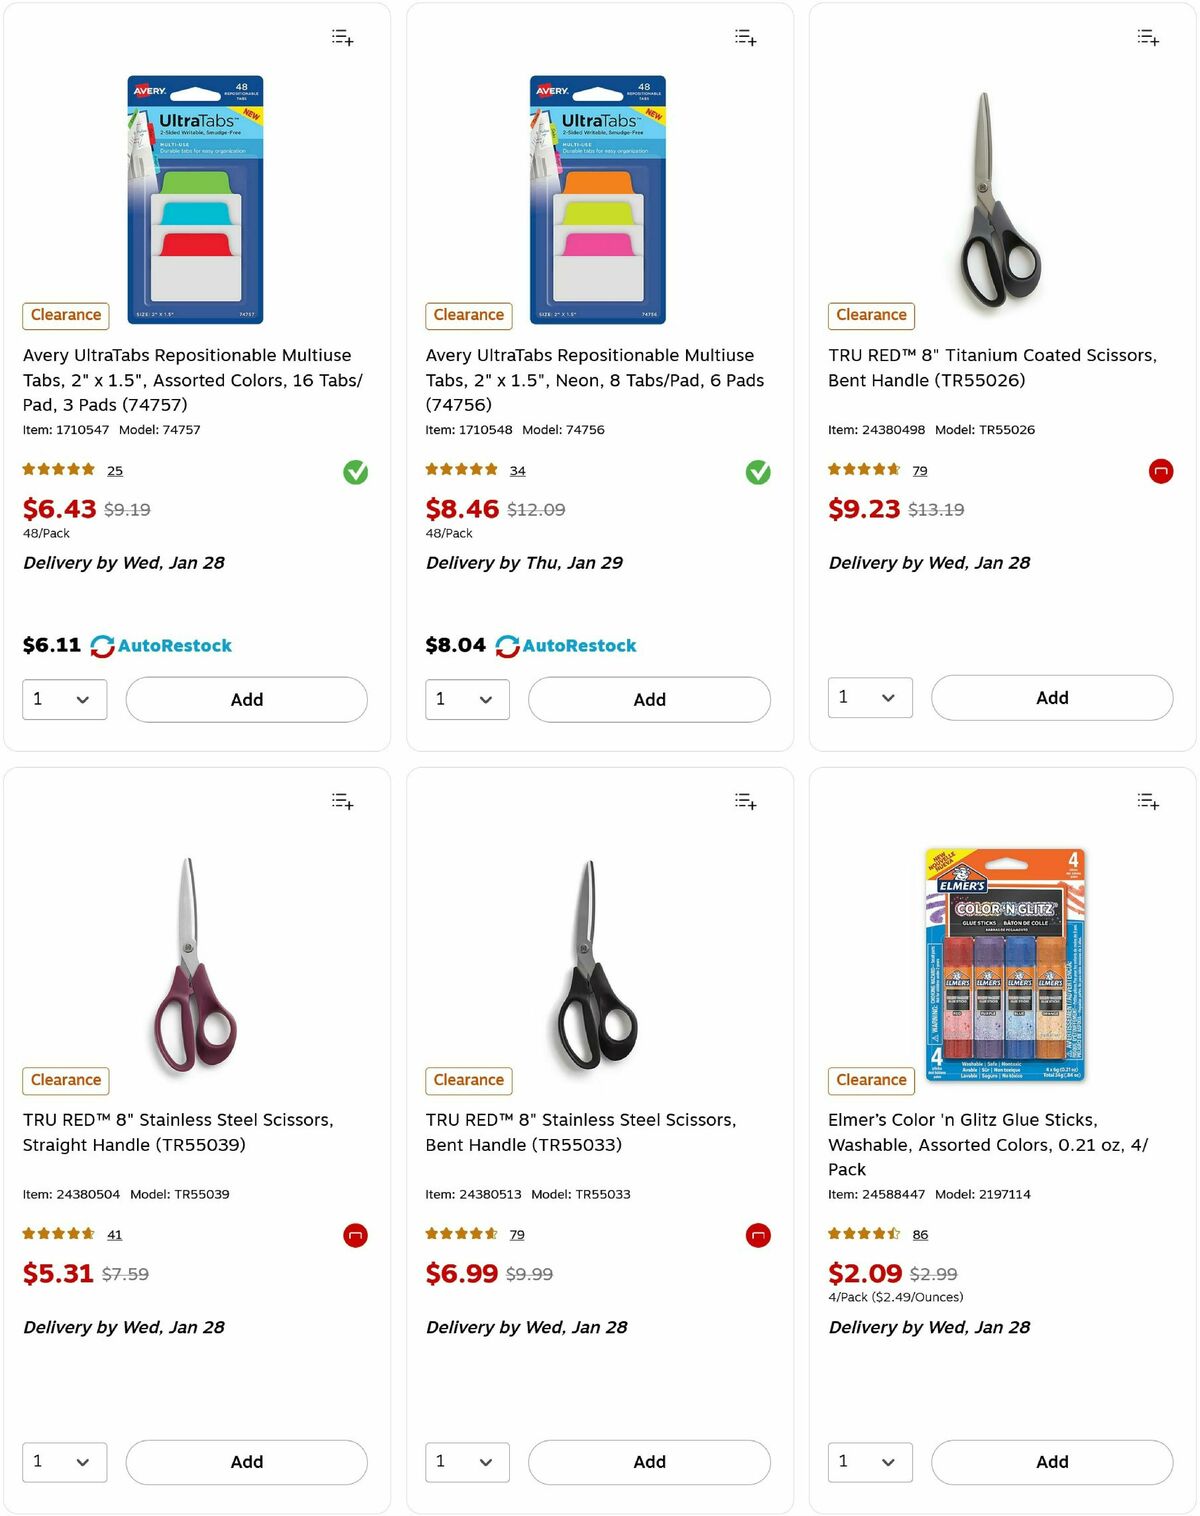Click the green availability checkmark on Avery UltraTabs 74757
The image size is (1200, 1516).
click(x=357, y=471)
